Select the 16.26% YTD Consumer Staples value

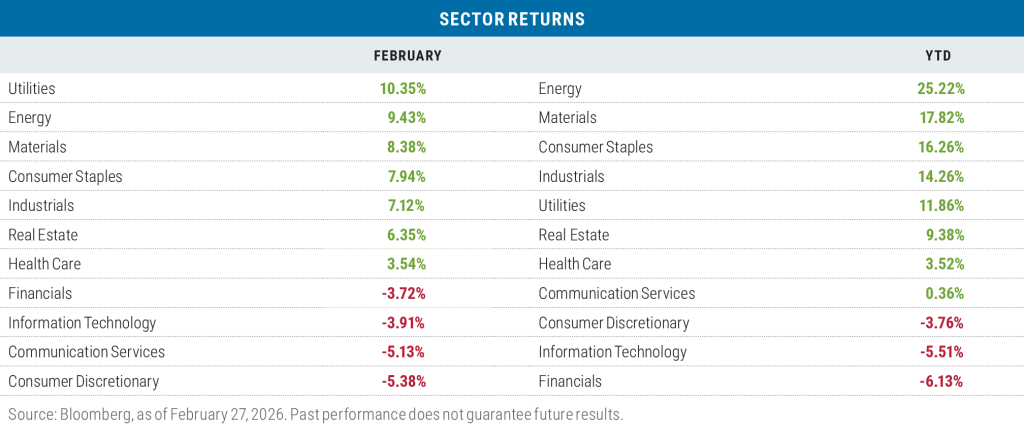point(941,147)
